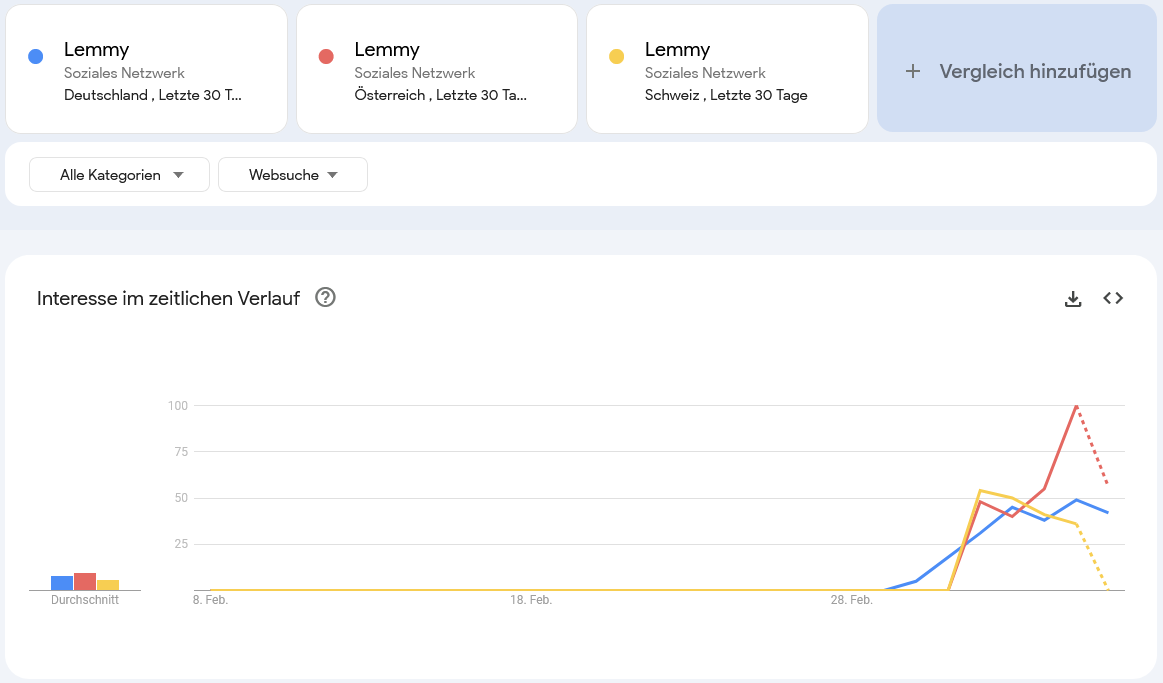Screen dimensions: 1163x683
Task: Open embed code via angle brackets icon
Action: tap(1113, 298)
